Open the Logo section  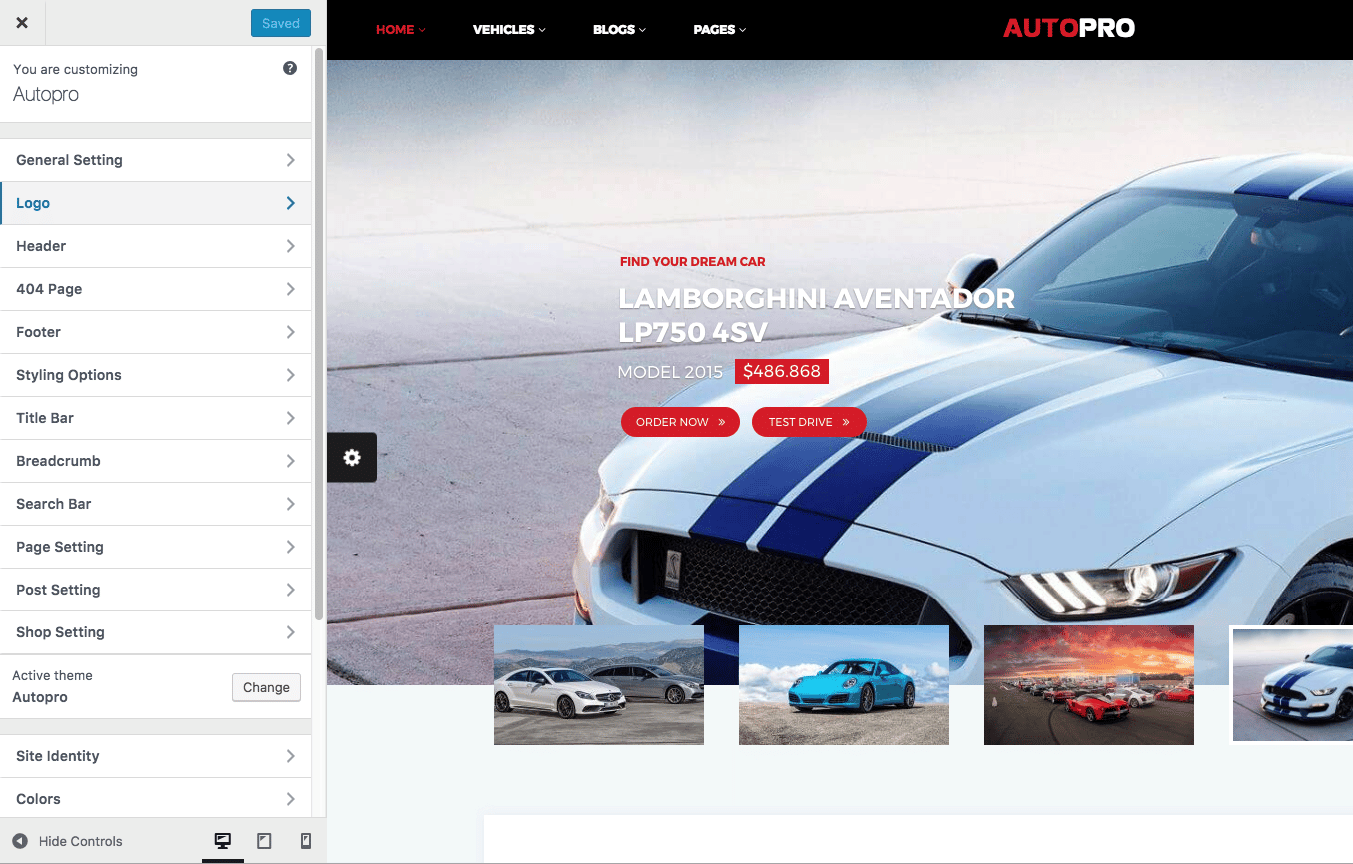pos(156,203)
